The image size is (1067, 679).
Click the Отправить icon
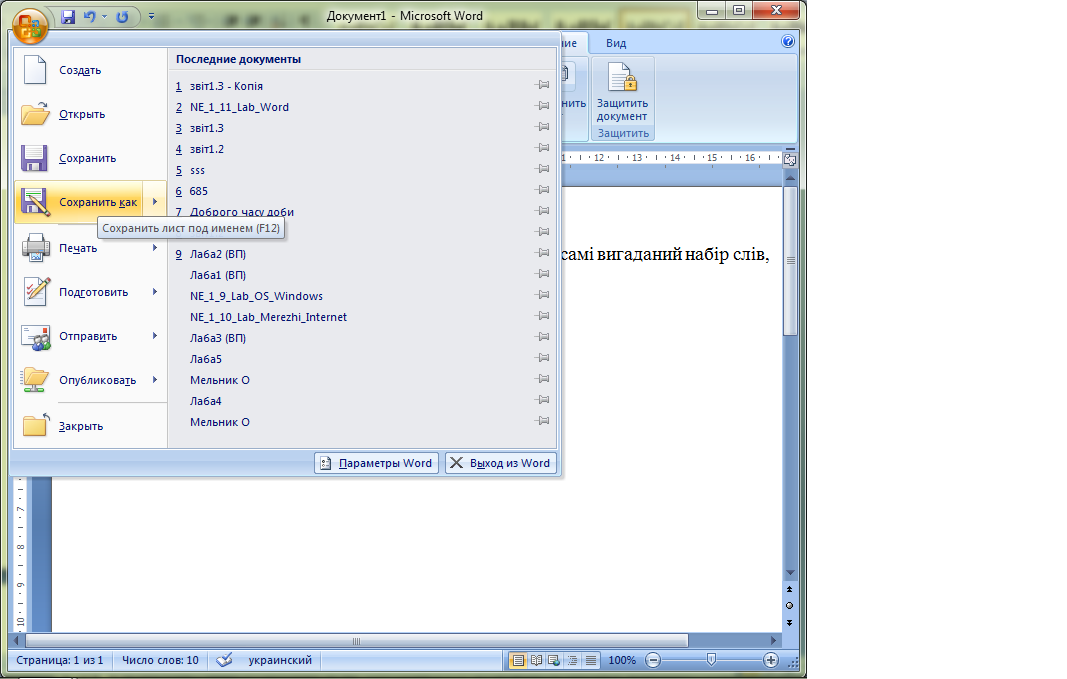tap(35, 336)
